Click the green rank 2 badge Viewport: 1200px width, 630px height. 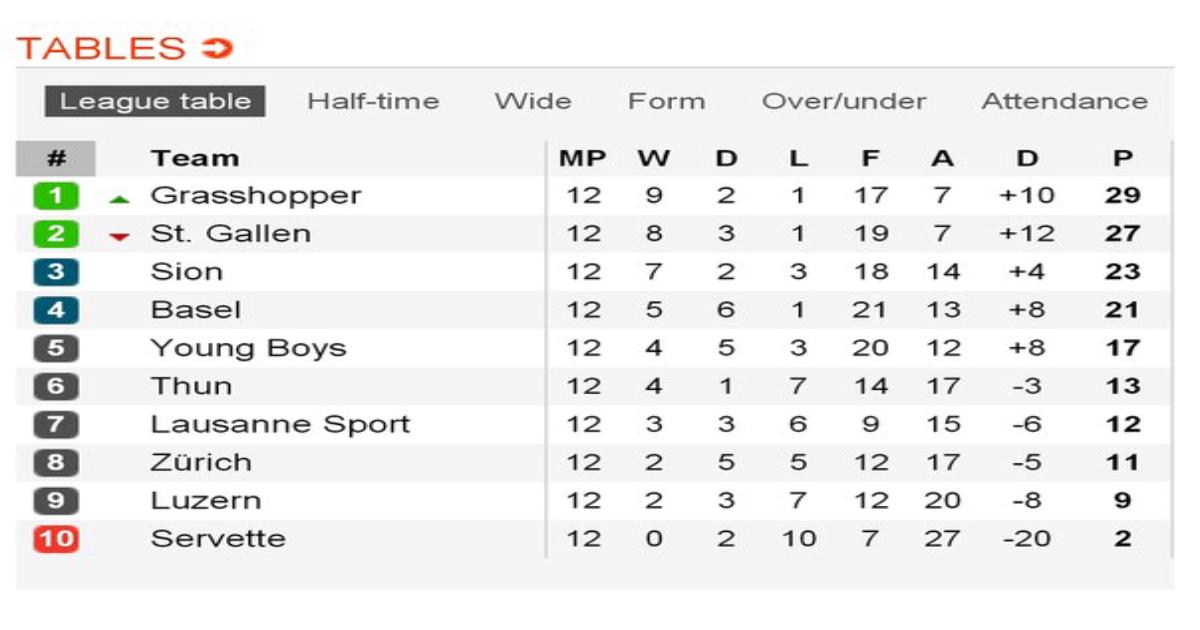click(x=56, y=234)
